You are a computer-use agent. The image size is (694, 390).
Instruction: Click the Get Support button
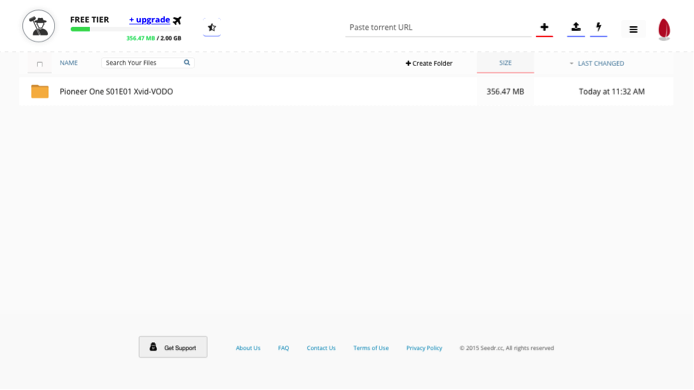173,347
